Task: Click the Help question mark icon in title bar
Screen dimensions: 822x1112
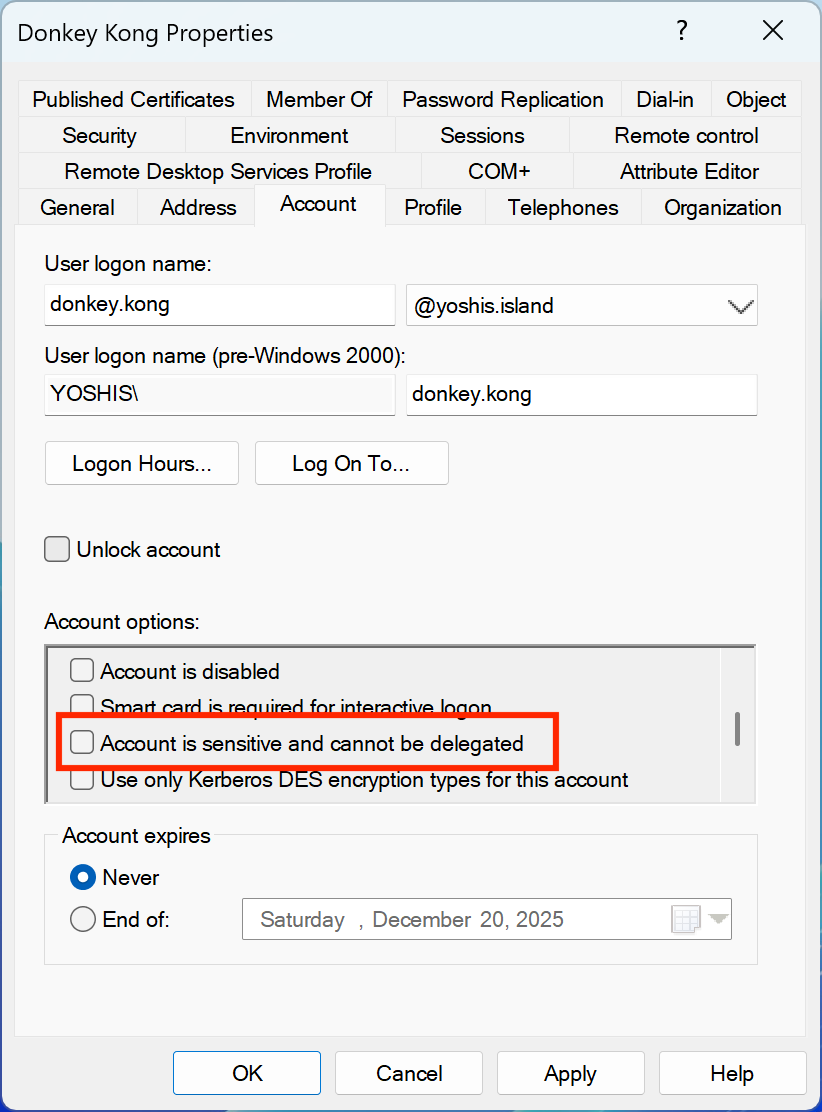Action: (x=682, y=31)
